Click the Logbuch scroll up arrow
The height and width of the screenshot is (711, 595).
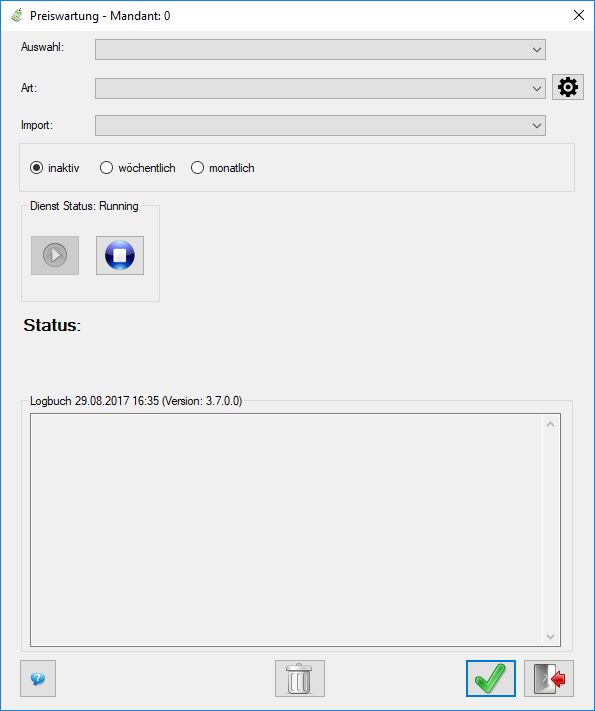click(x=551, y=424)
